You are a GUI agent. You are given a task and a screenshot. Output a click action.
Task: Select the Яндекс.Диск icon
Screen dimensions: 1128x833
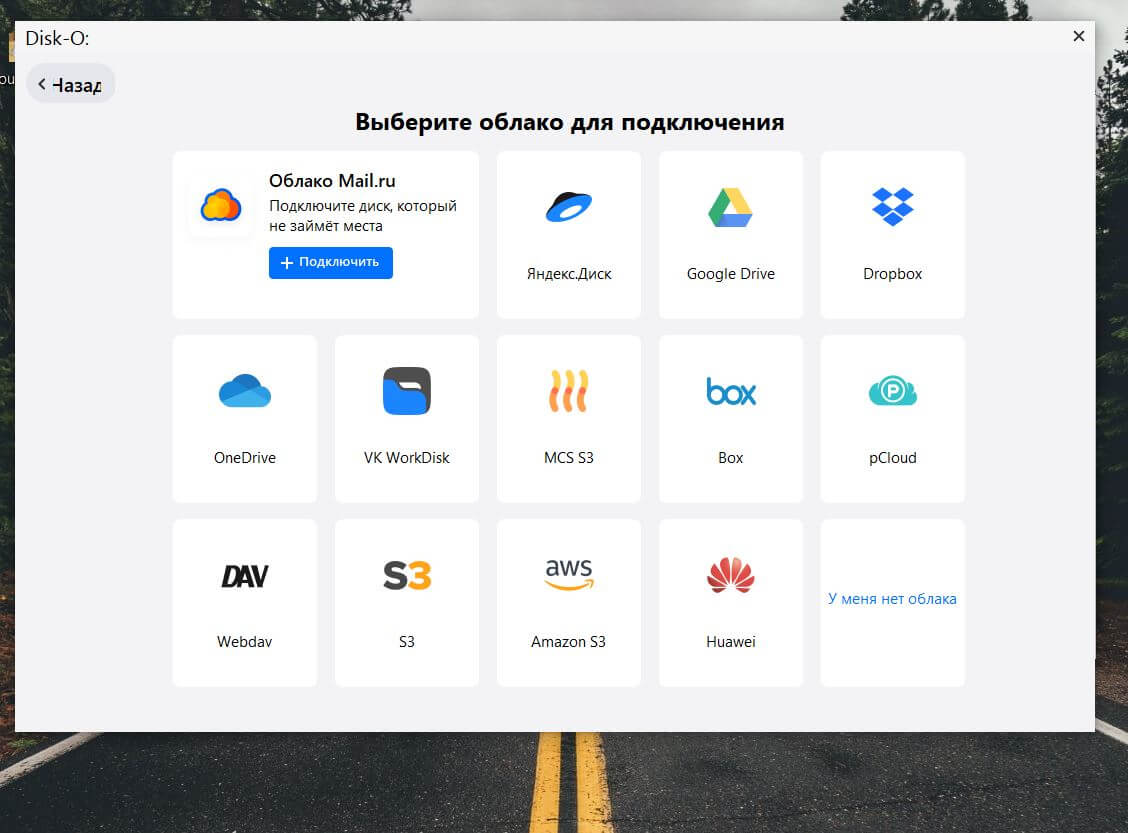click(x=568, y=207)
